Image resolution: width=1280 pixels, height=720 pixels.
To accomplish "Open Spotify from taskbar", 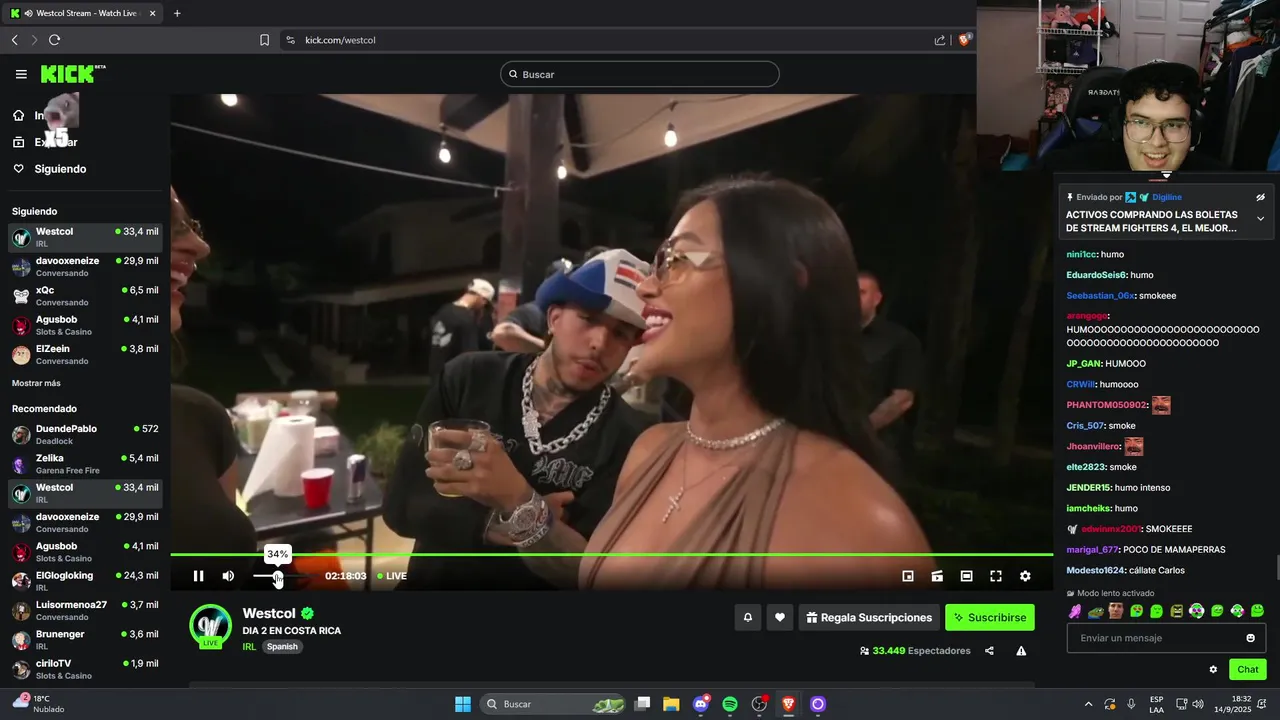I will click(730, 704).
